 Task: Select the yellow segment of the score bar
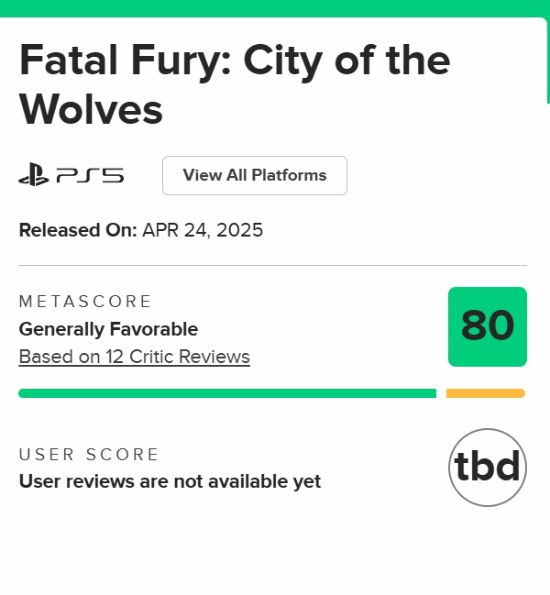(485, 393)
